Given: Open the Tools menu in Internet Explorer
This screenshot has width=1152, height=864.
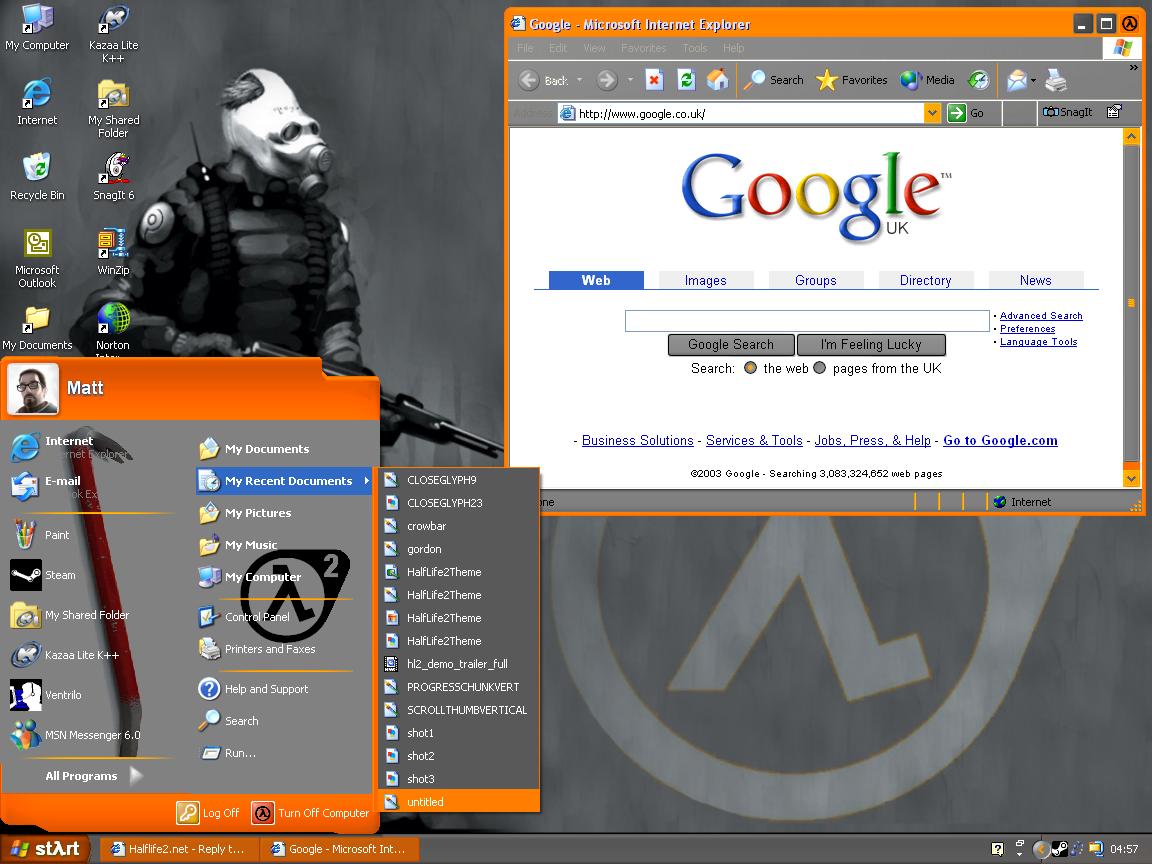Looking at the screenshot, I should point(694,48).
